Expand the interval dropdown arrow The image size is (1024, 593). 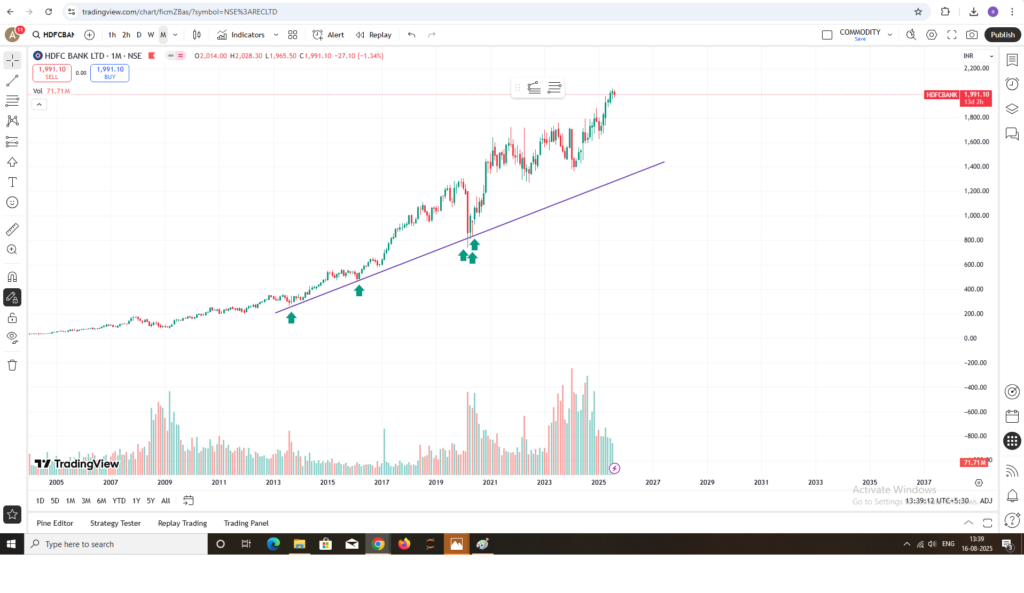175,35
